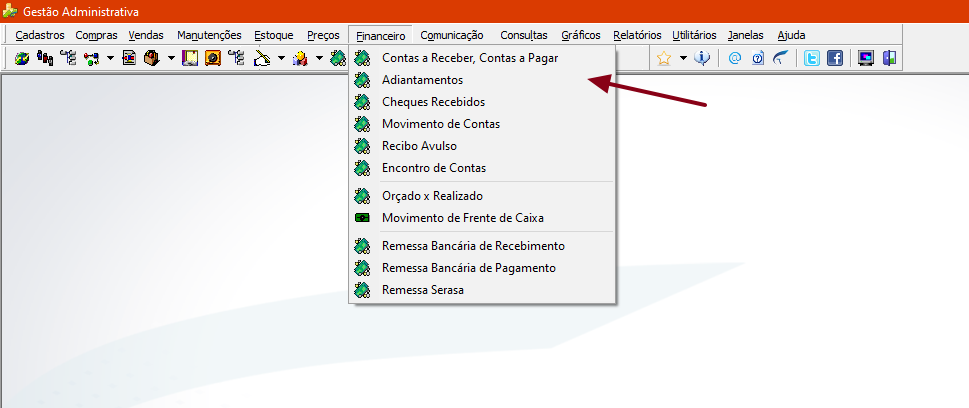This screenshot has height=408, width=969.
Task: Select Adiantamentos menu entry
Action: pyautogui.click(x=482, y=80)
